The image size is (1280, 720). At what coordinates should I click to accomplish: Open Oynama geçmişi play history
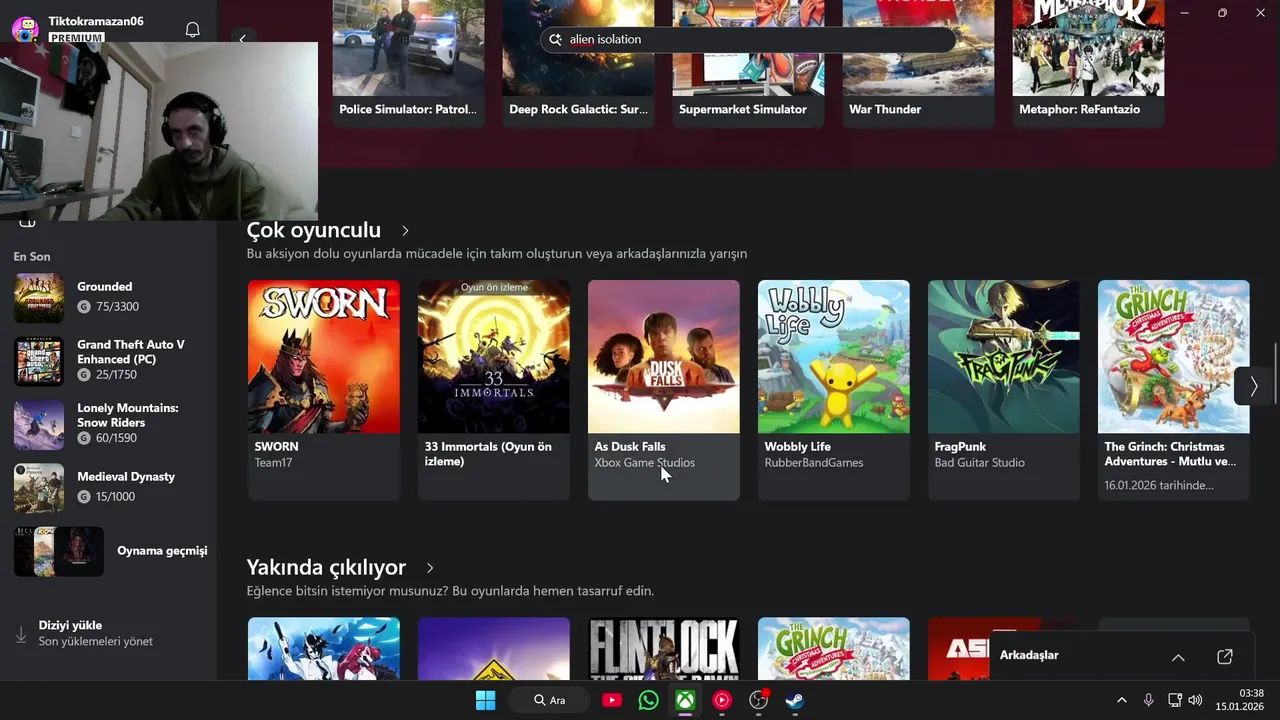[108, 551]
